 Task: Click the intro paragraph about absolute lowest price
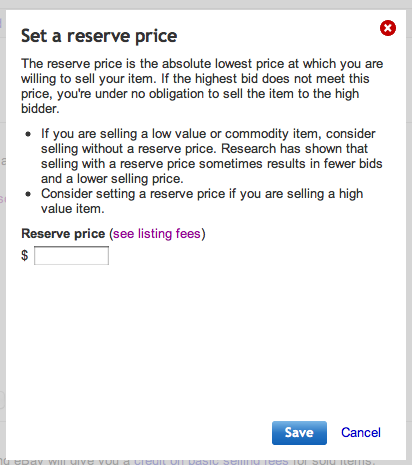(x=202, y=86)
